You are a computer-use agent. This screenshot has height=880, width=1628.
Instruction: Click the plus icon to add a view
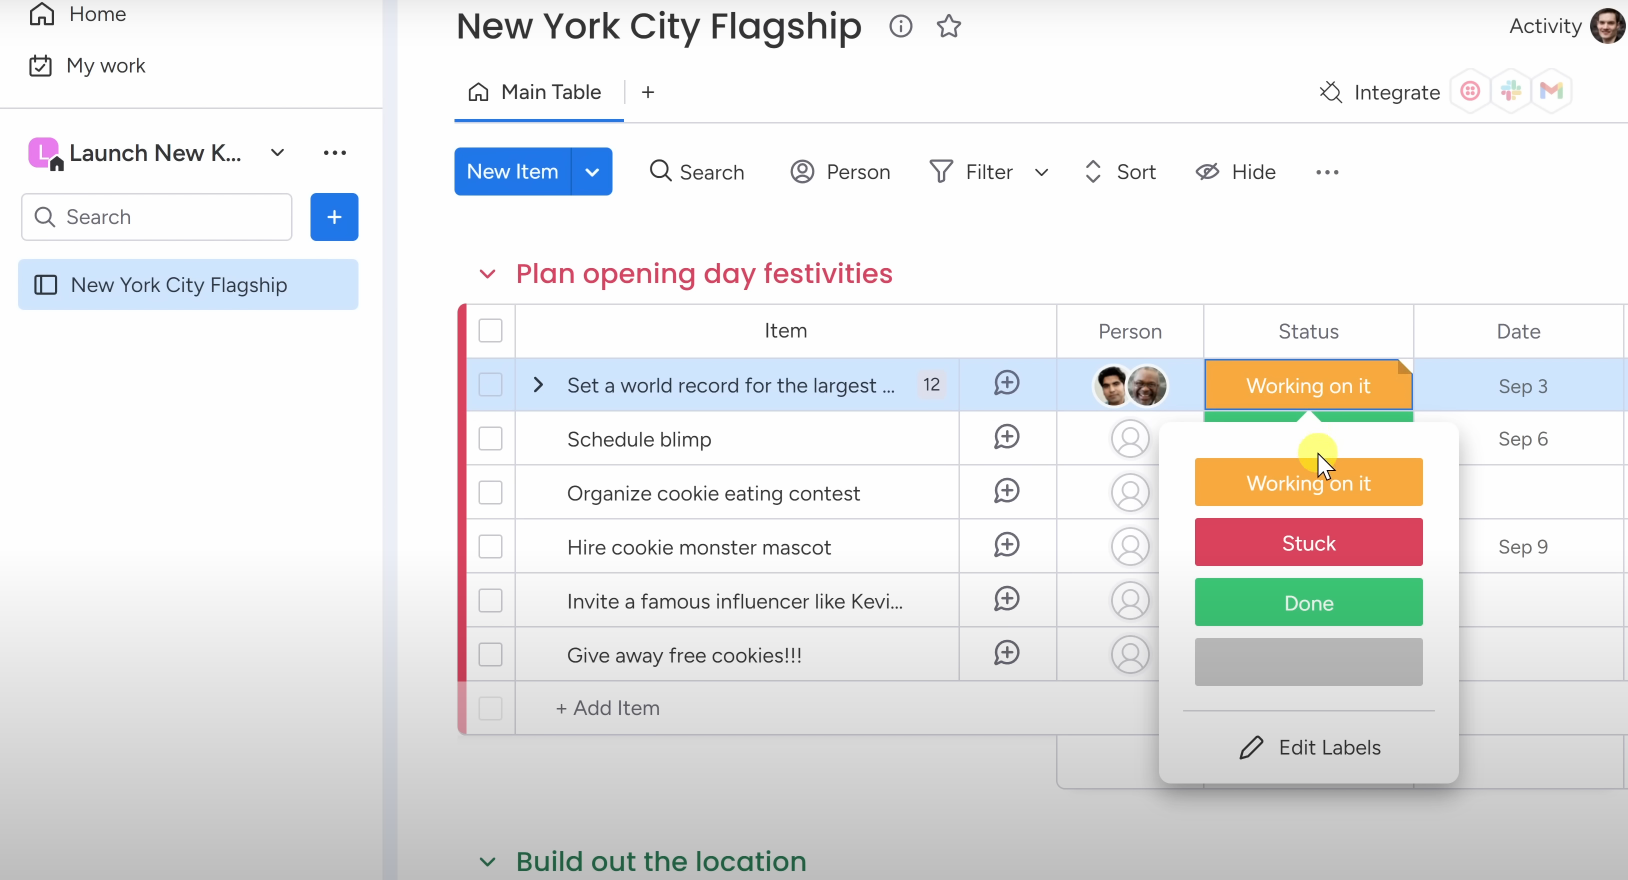(x=648, y=92)
